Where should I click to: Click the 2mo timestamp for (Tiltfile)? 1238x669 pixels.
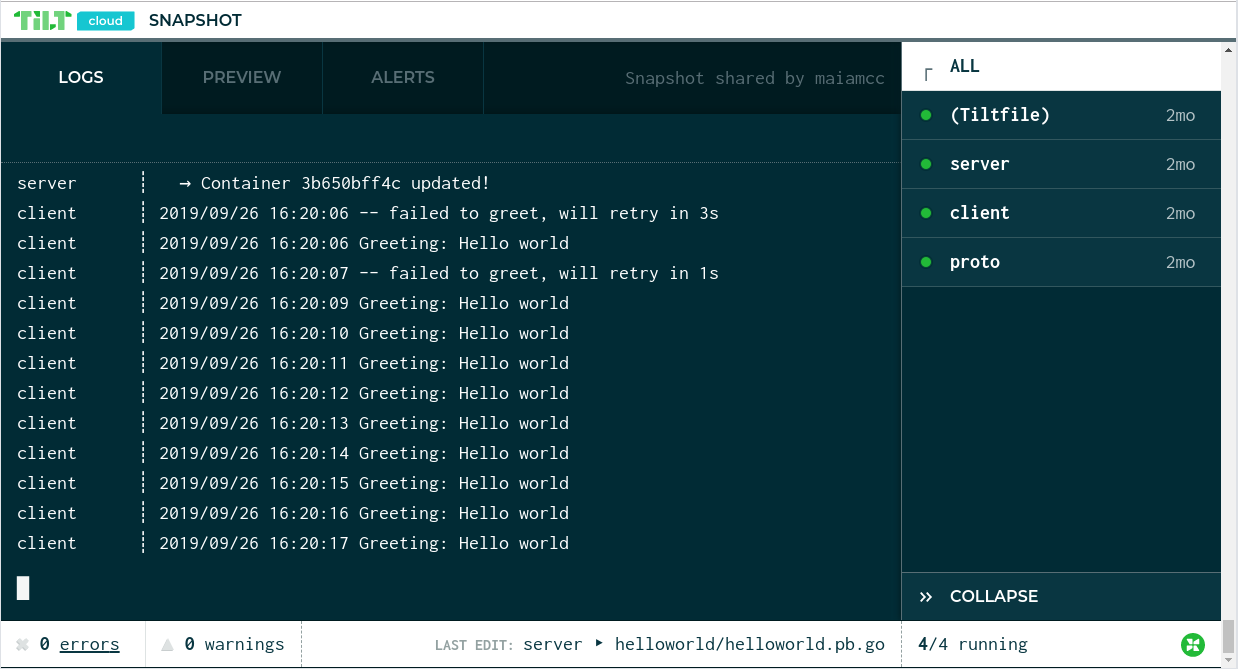pyautogui.click(x=1180, y=115)
